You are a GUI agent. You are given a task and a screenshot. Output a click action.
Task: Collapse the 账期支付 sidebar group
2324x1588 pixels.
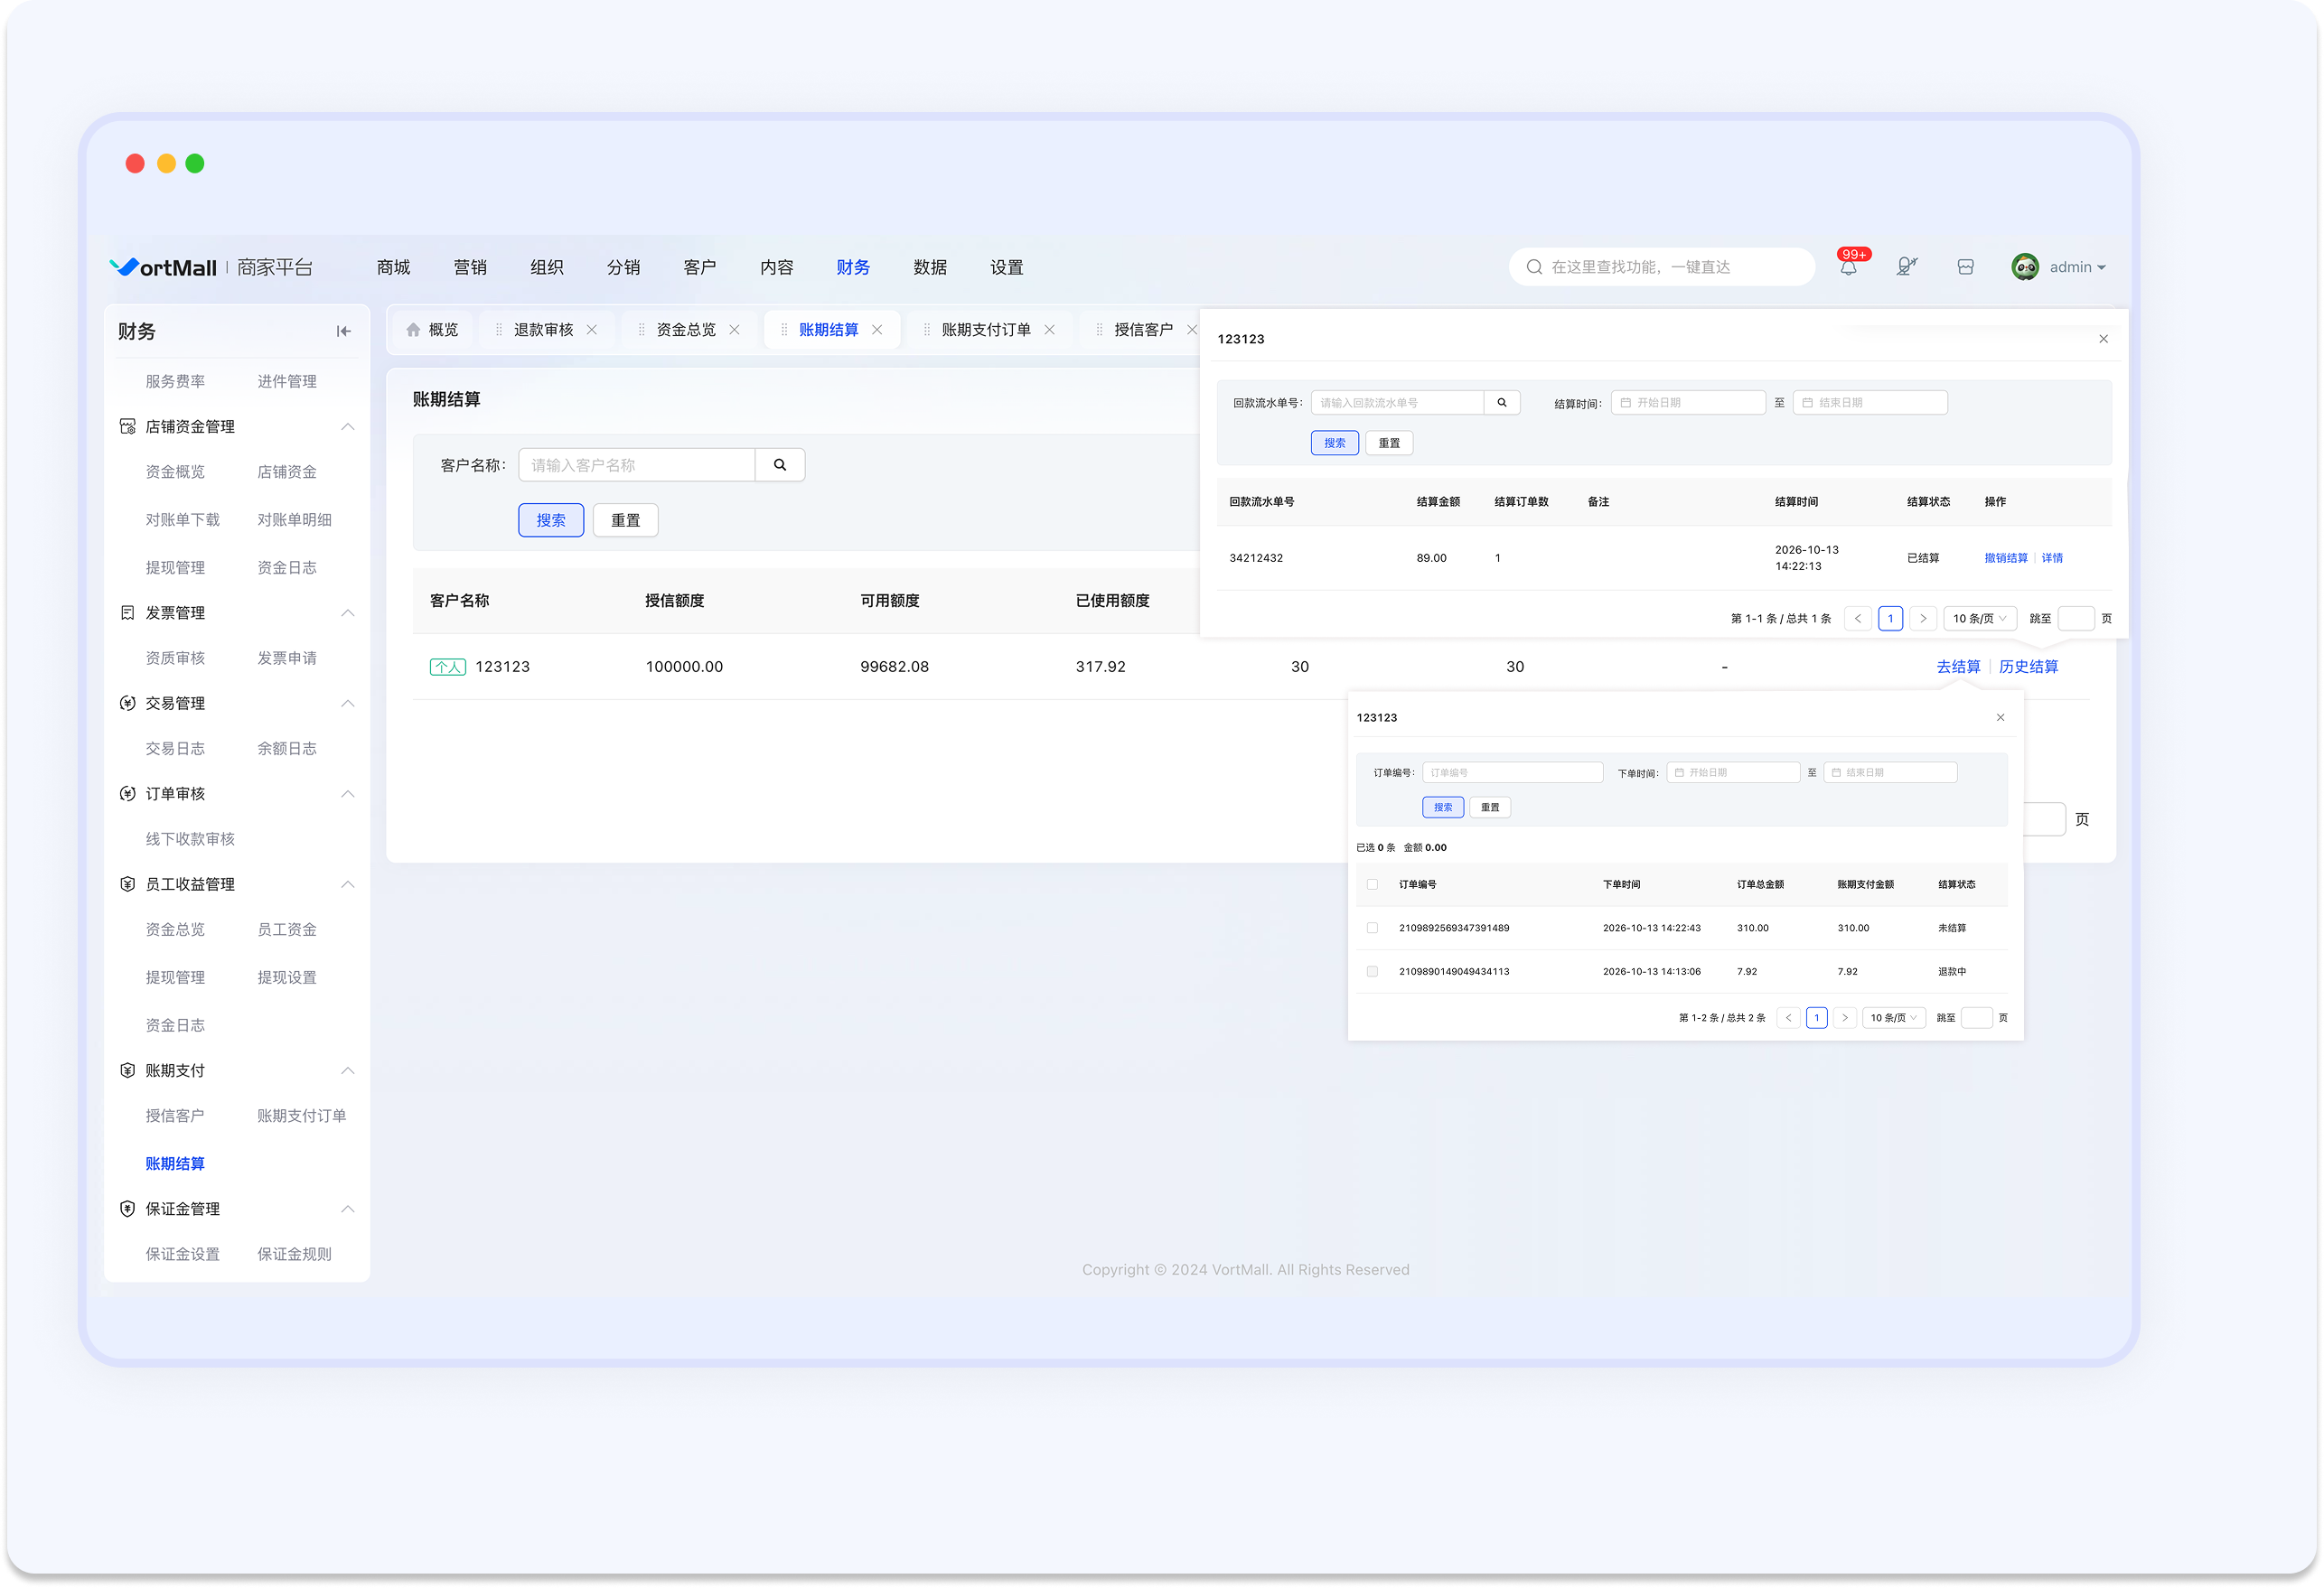click(347, 1071)
